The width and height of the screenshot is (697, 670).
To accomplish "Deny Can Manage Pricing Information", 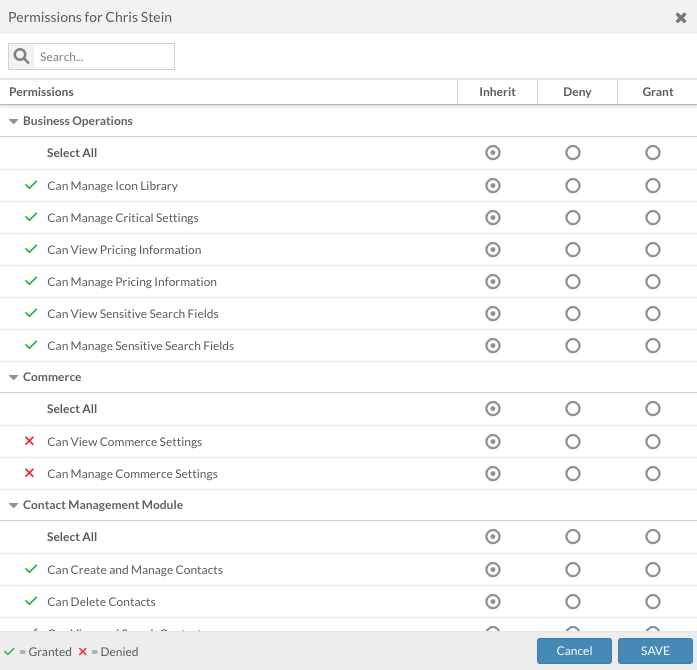I will tap(573, 281).
